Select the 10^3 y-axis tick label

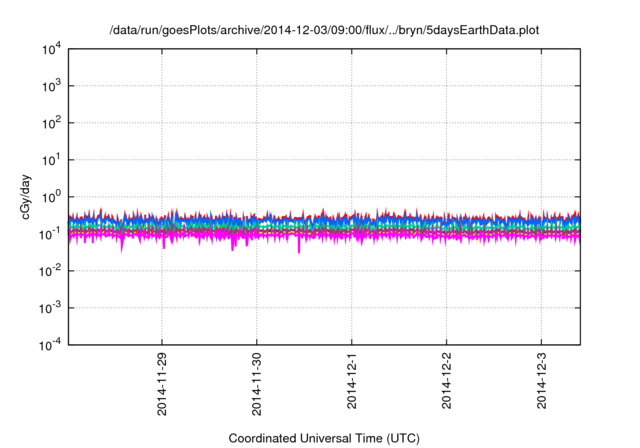50,85
